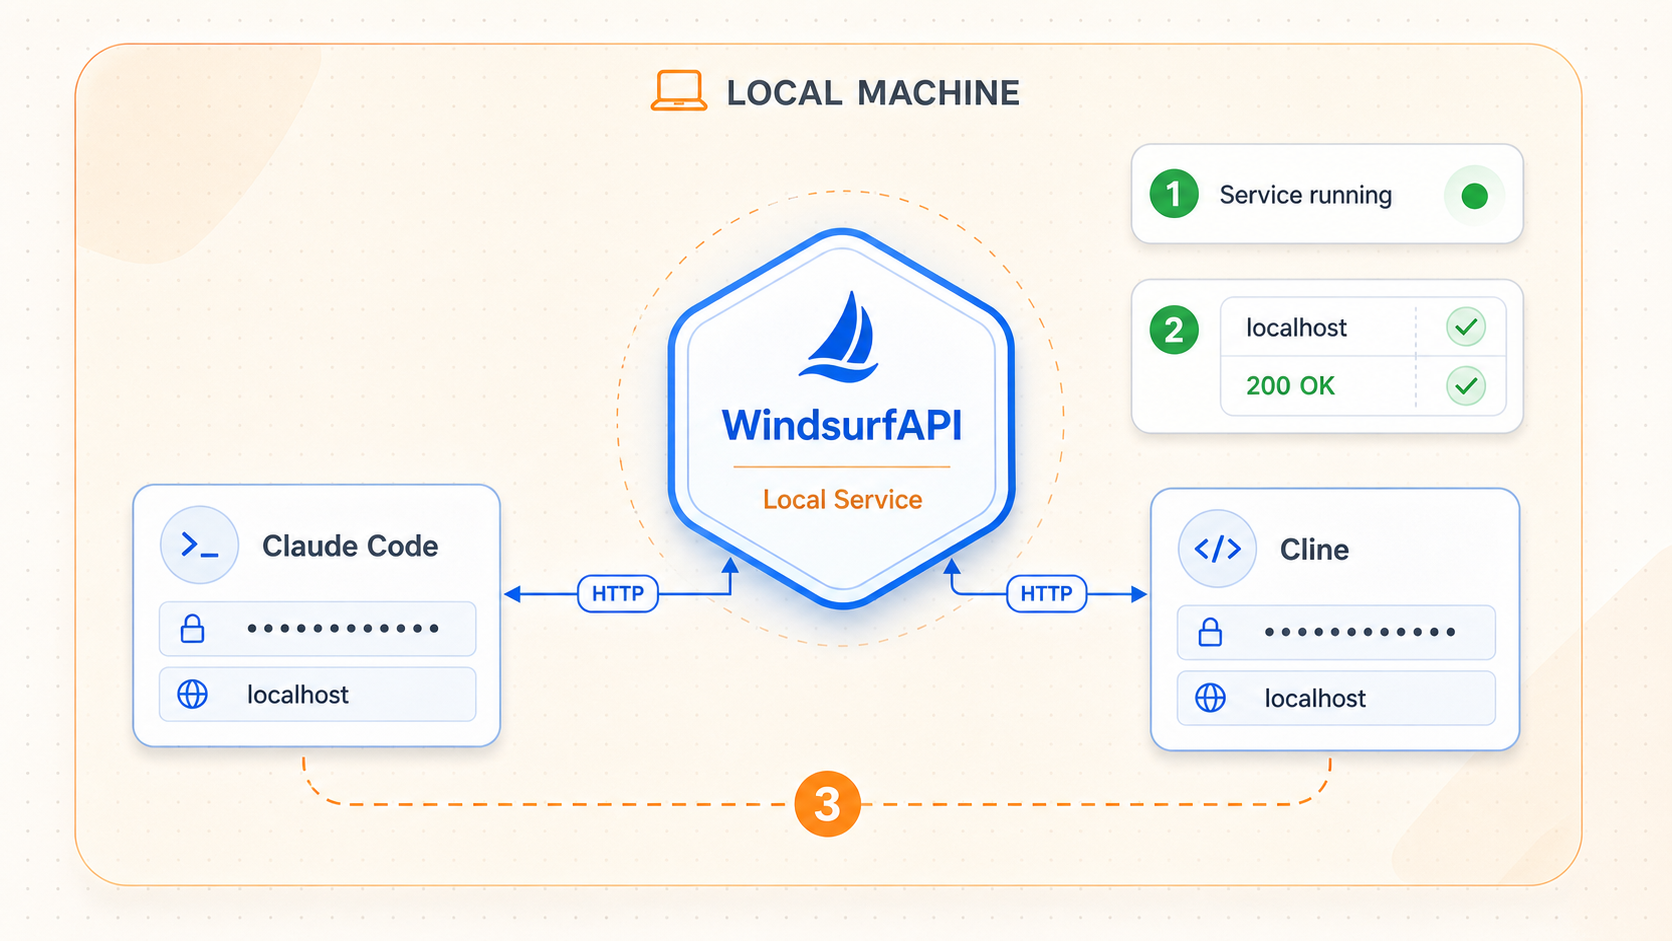This screenshot has width=1672, height=941.
Task: Click the WindsurfAPI title text
Action: [x=842, y=425]
